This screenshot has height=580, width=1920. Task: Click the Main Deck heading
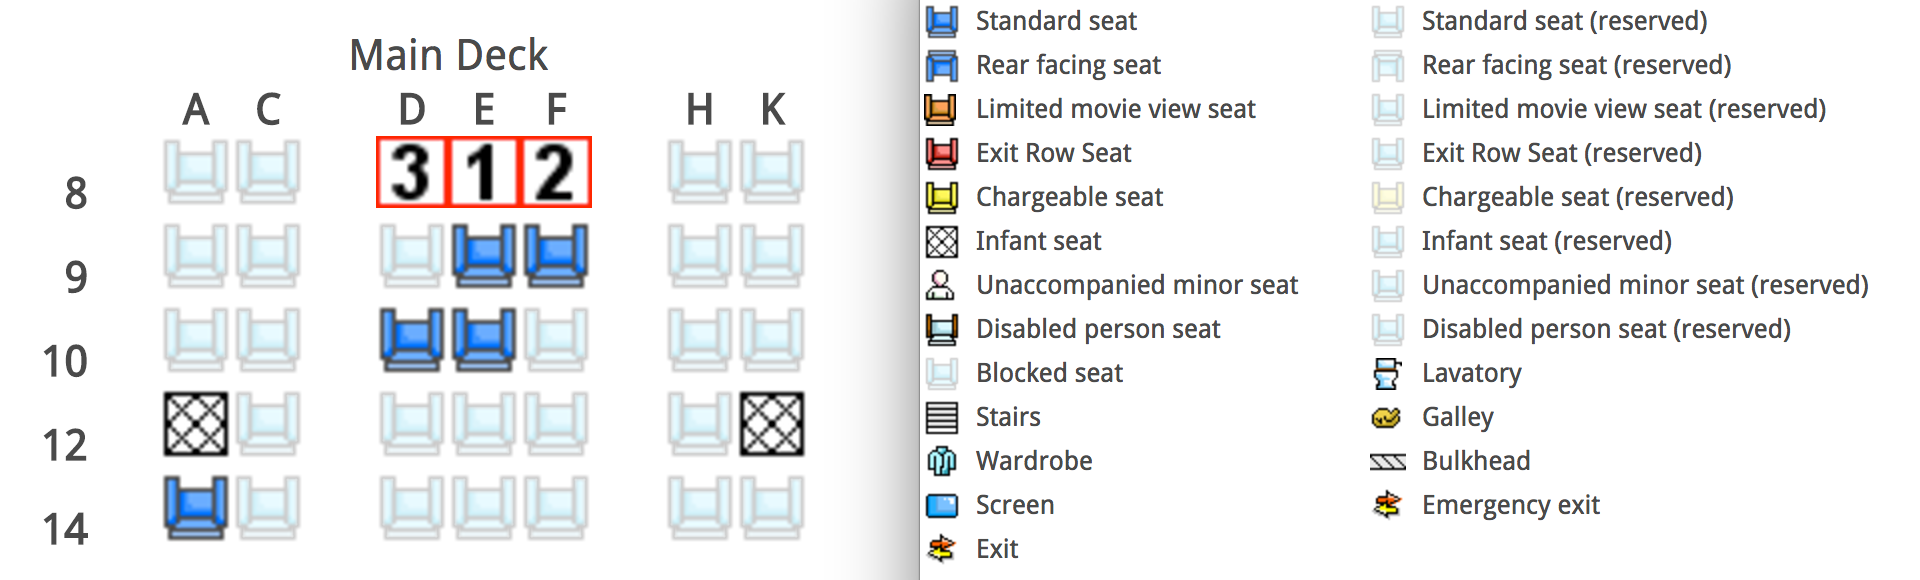coord(449,55)
